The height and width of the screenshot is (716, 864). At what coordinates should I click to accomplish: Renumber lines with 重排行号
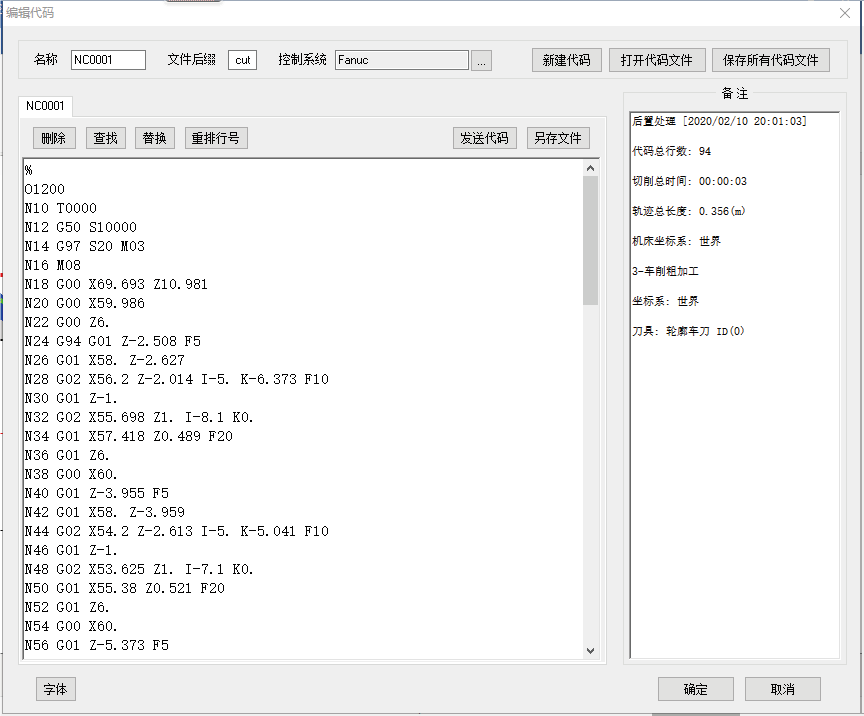tap(215, 138)
